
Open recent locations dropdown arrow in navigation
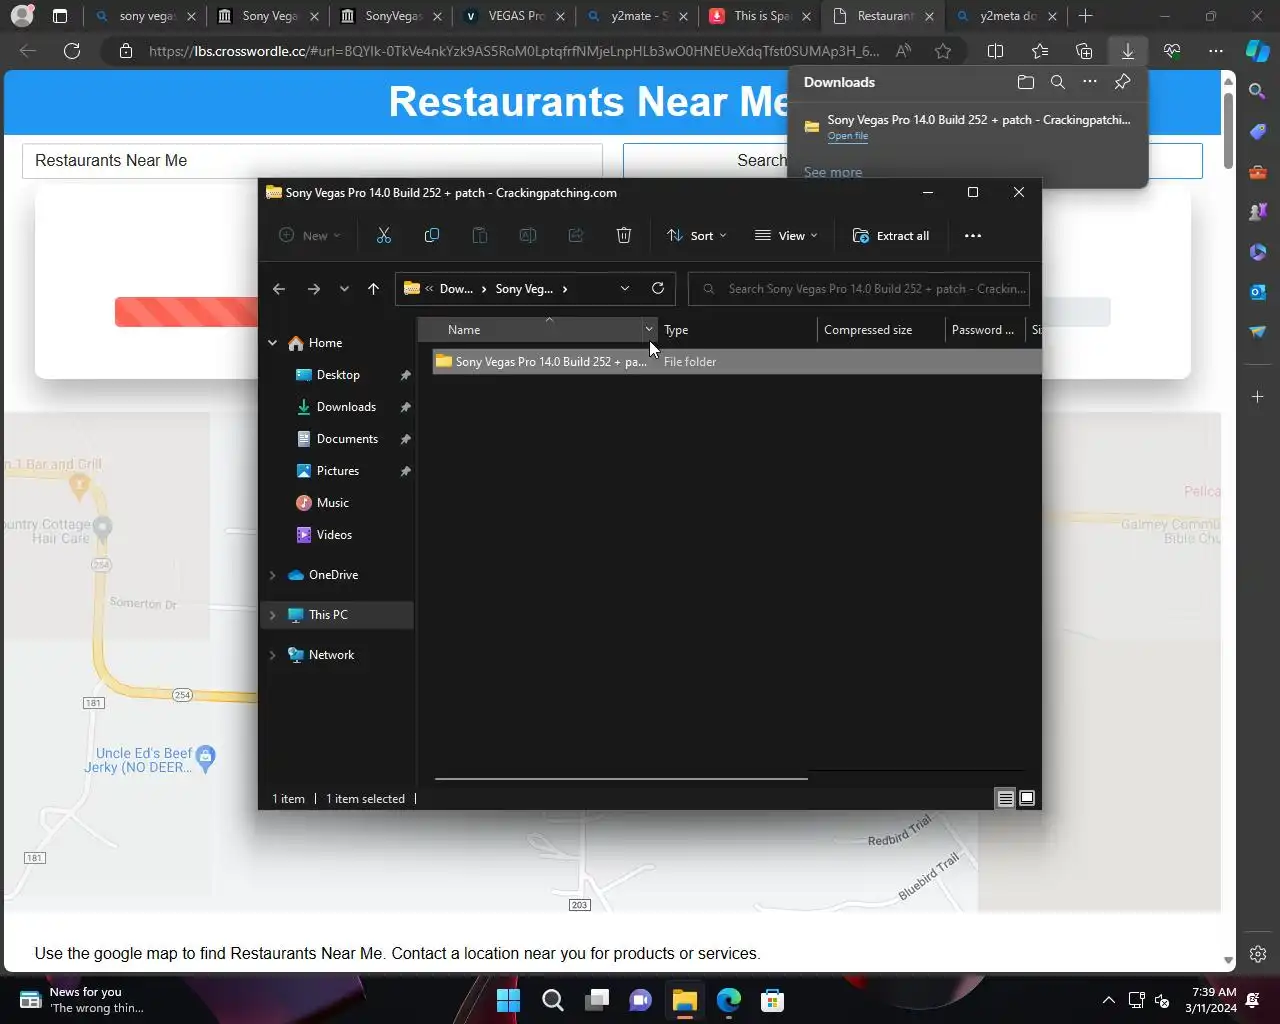(x=344, y=289)
